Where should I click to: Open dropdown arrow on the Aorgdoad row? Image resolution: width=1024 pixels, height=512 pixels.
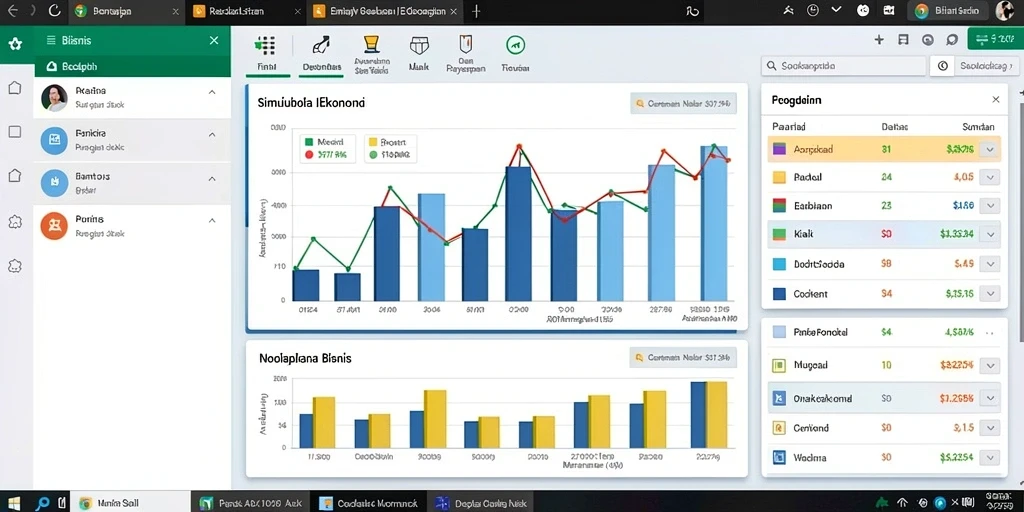tap(989, 150)
